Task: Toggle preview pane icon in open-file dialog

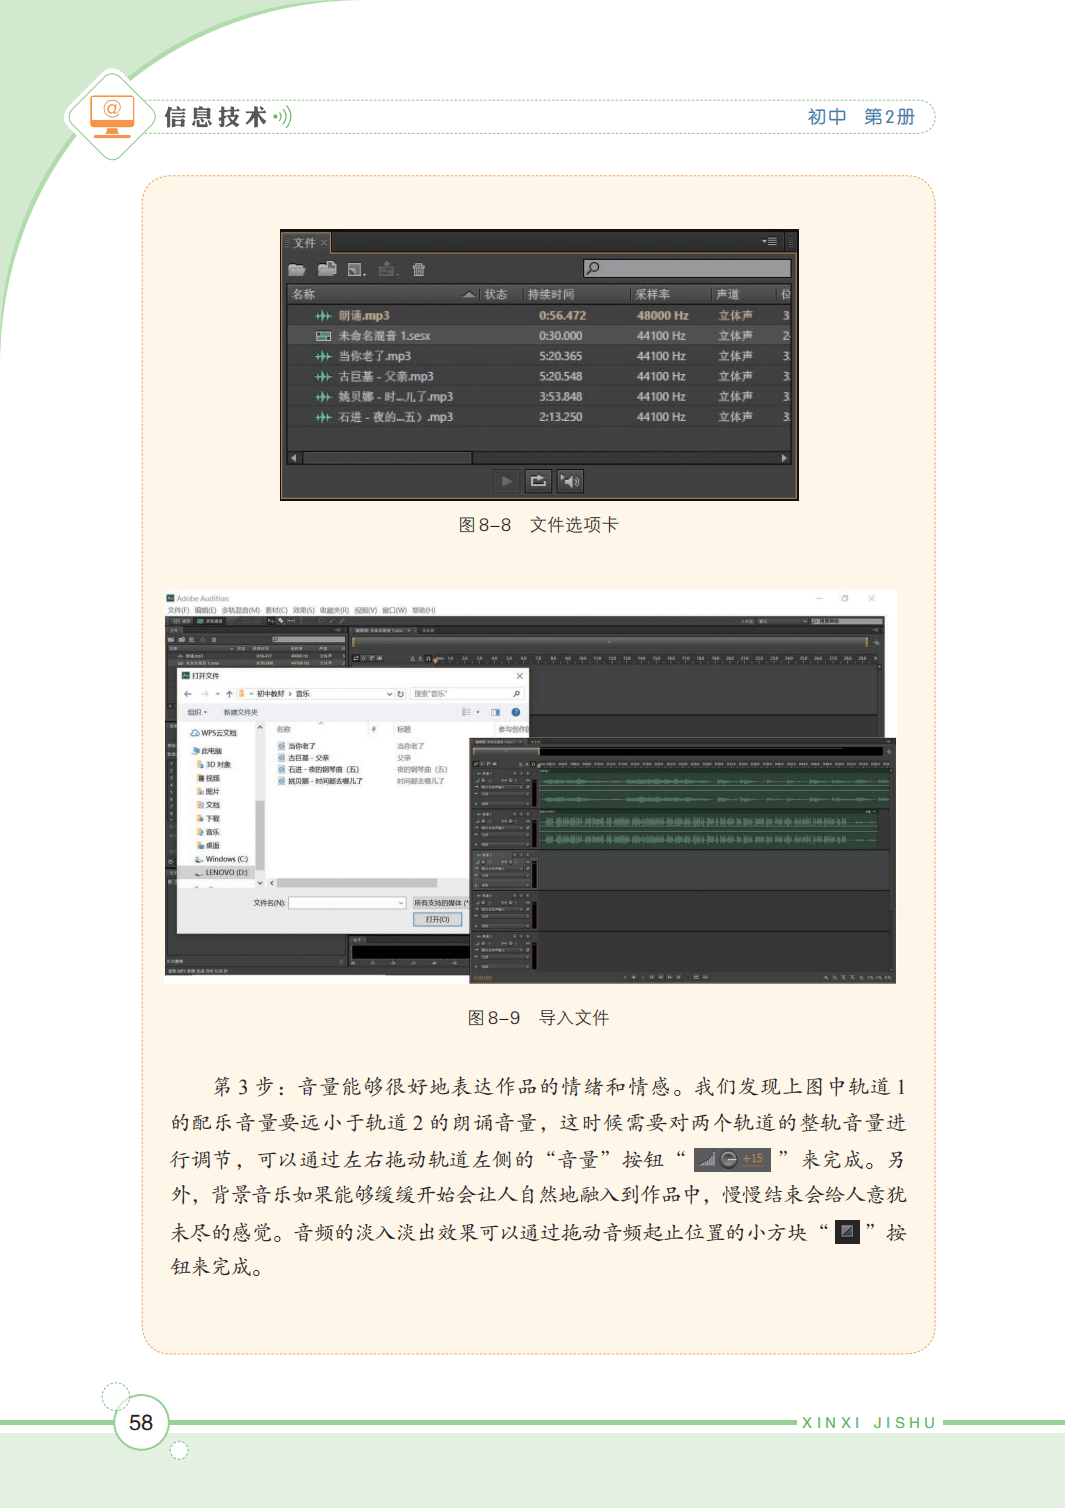Action: [x=495, y=712]
